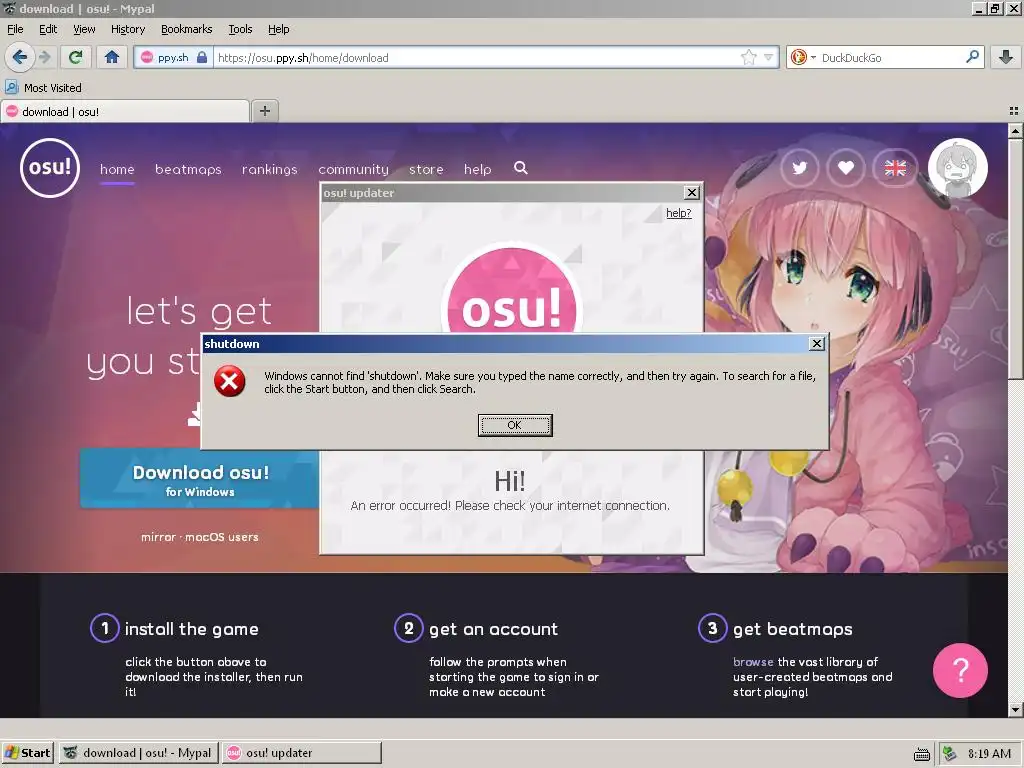
Task: Open the UK flag language selector
Action: coord(895,168)
